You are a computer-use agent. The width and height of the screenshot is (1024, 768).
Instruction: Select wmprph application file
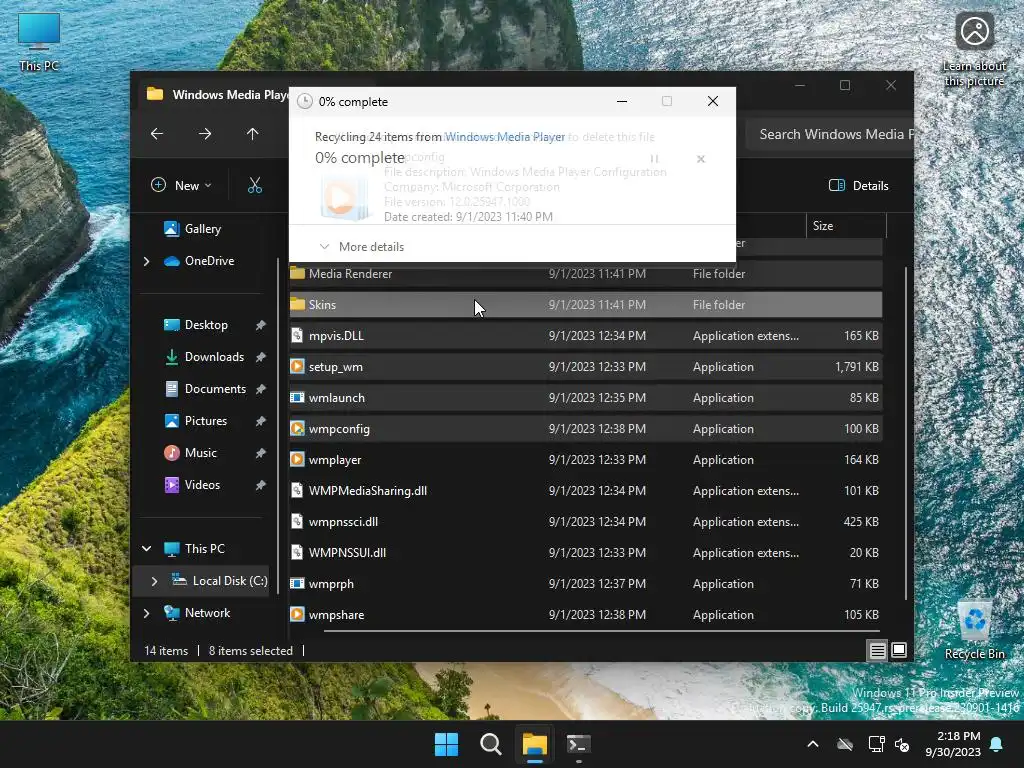click(586, 584)
